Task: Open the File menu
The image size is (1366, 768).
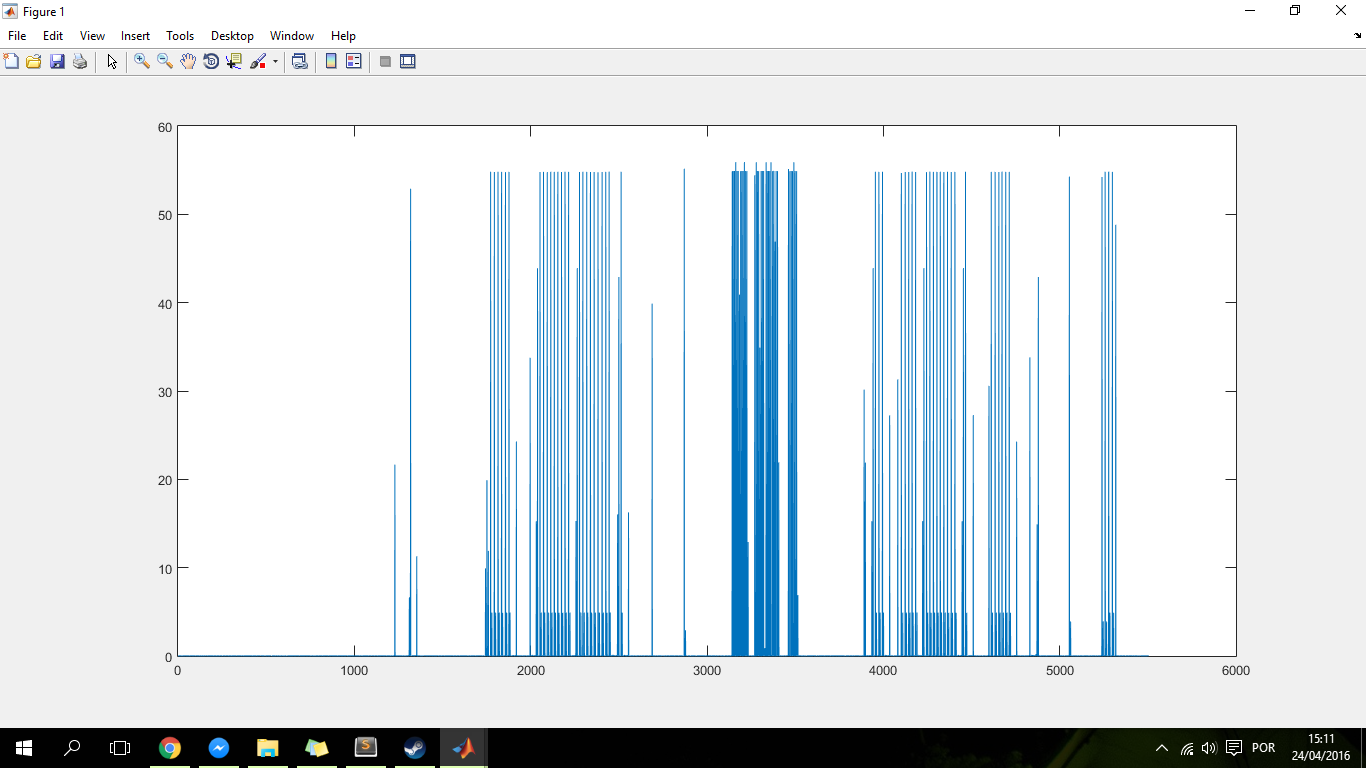Action: [17, 36]
